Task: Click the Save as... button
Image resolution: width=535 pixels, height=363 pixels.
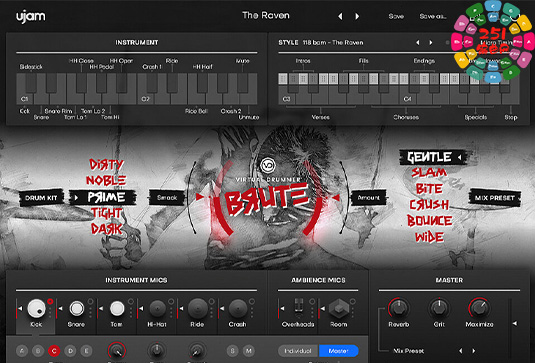Action: pos(433,16)
